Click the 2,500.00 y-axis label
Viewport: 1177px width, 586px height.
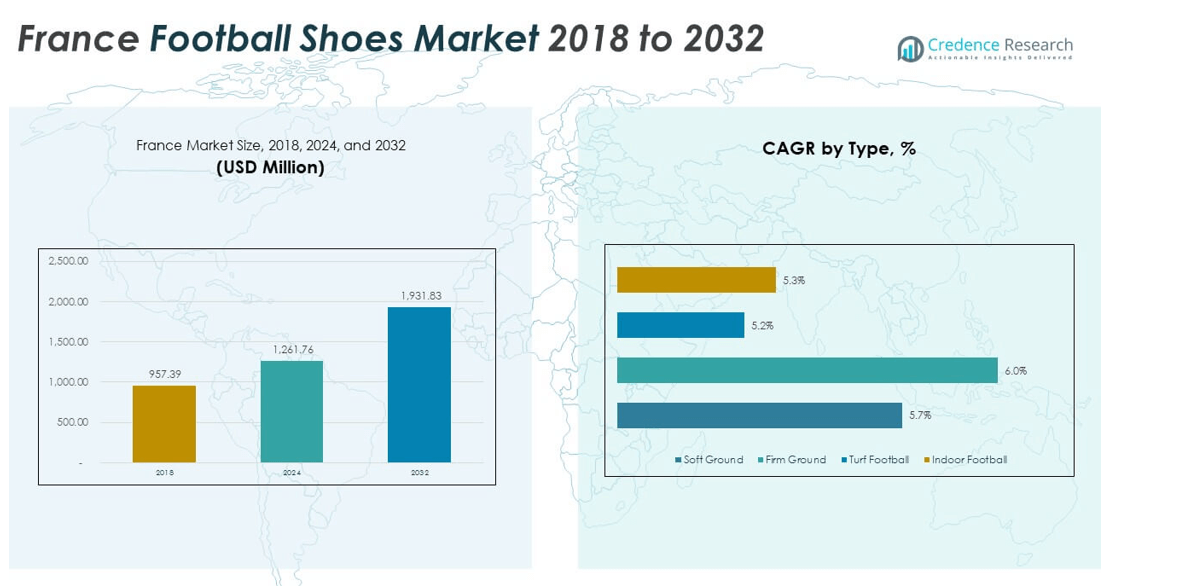click(x=68, y=261)
